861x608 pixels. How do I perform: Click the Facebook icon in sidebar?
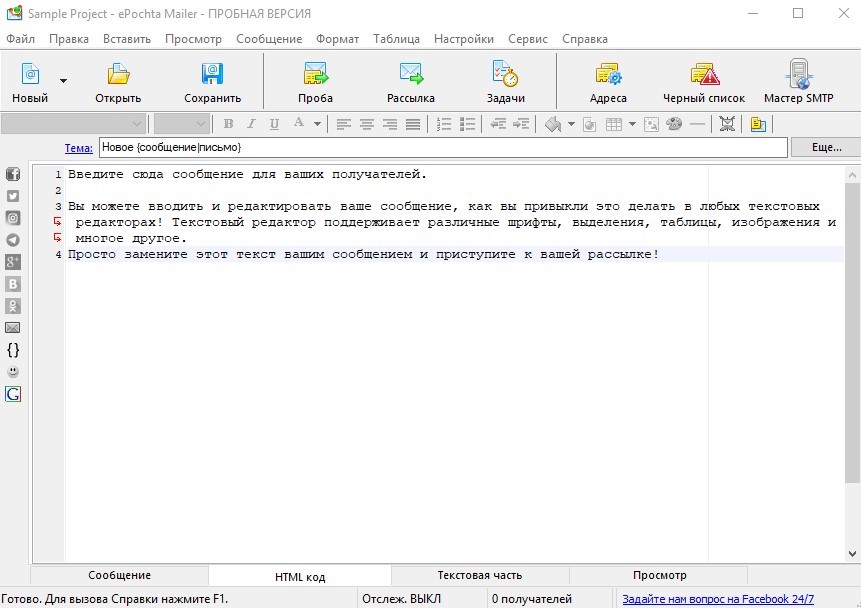13,174
